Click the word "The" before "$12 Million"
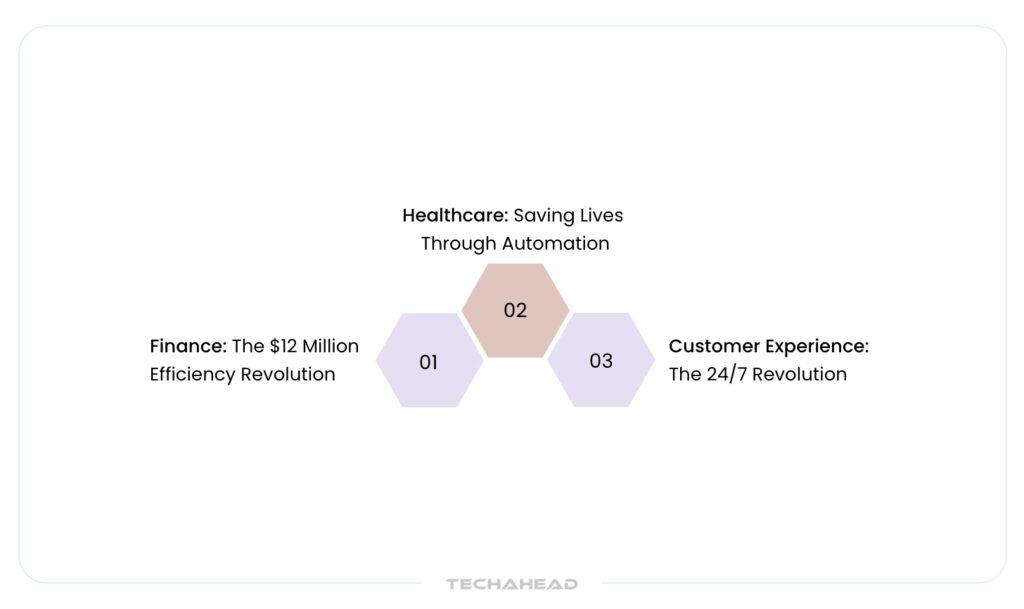The width and height of the screenshot is (1024, 609). [247, 346]
